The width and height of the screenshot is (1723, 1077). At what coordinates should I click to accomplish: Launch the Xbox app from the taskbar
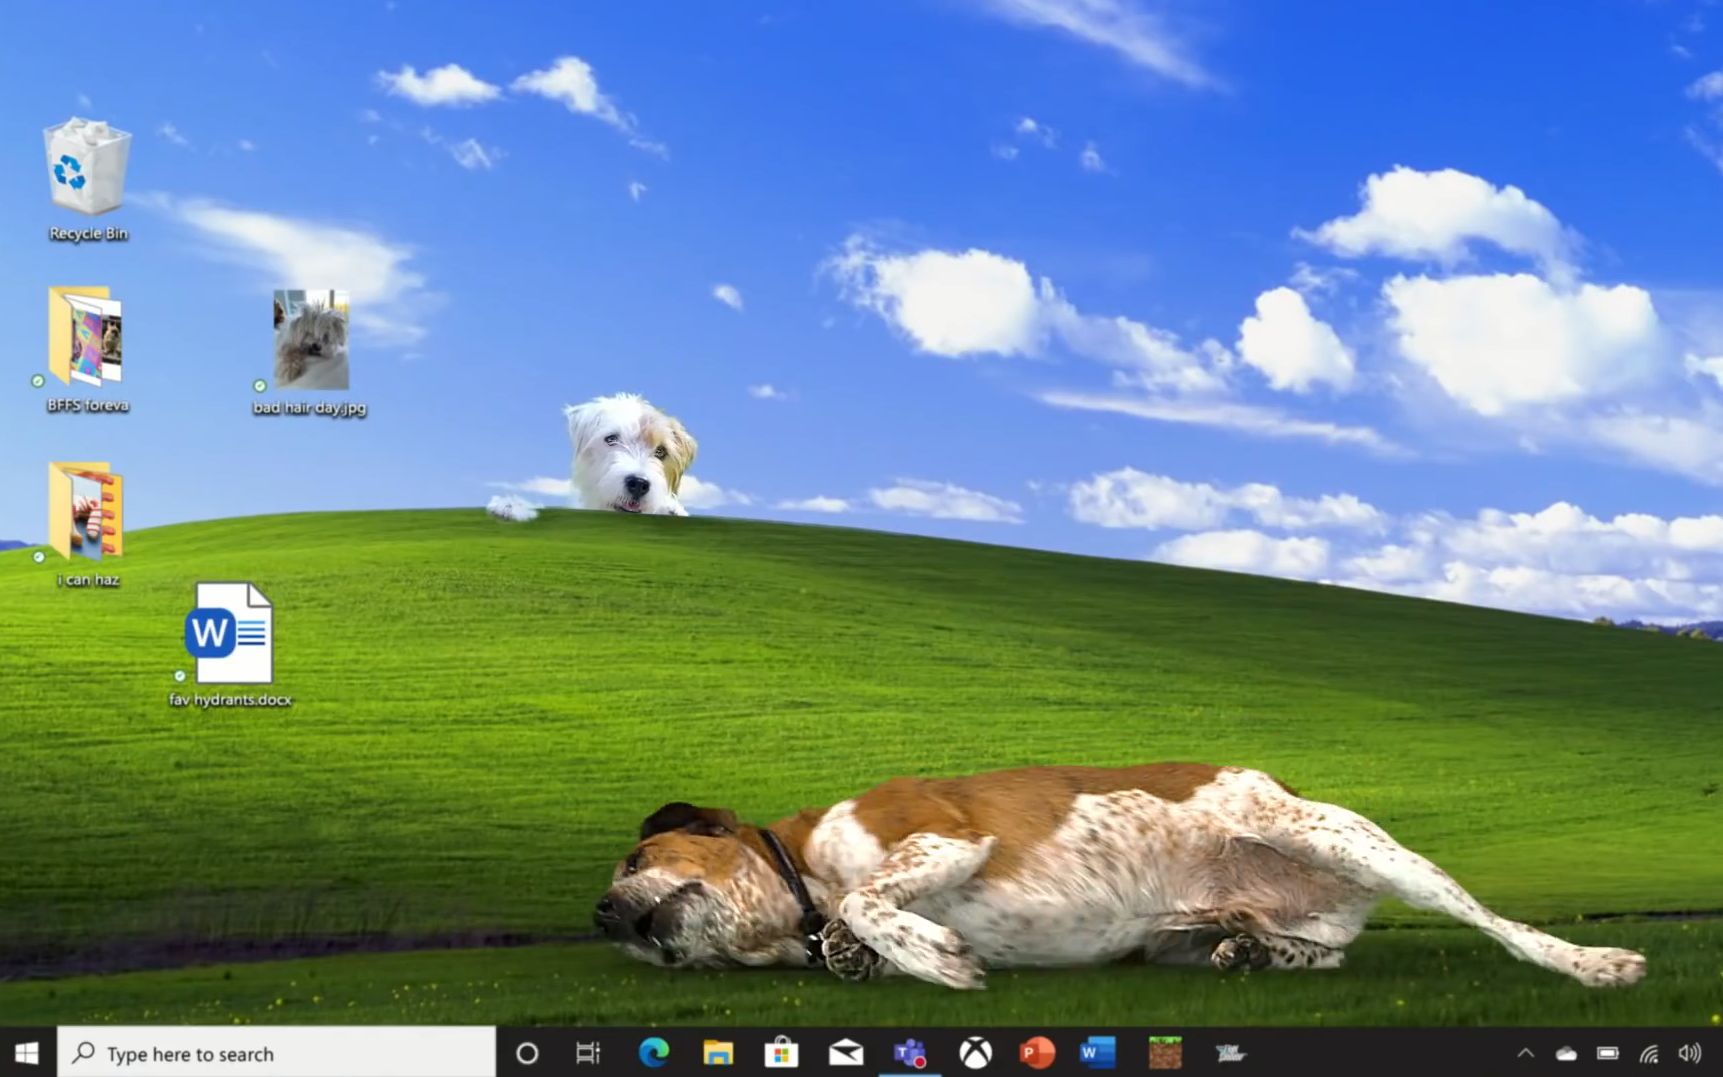[x=975, y=1053]
